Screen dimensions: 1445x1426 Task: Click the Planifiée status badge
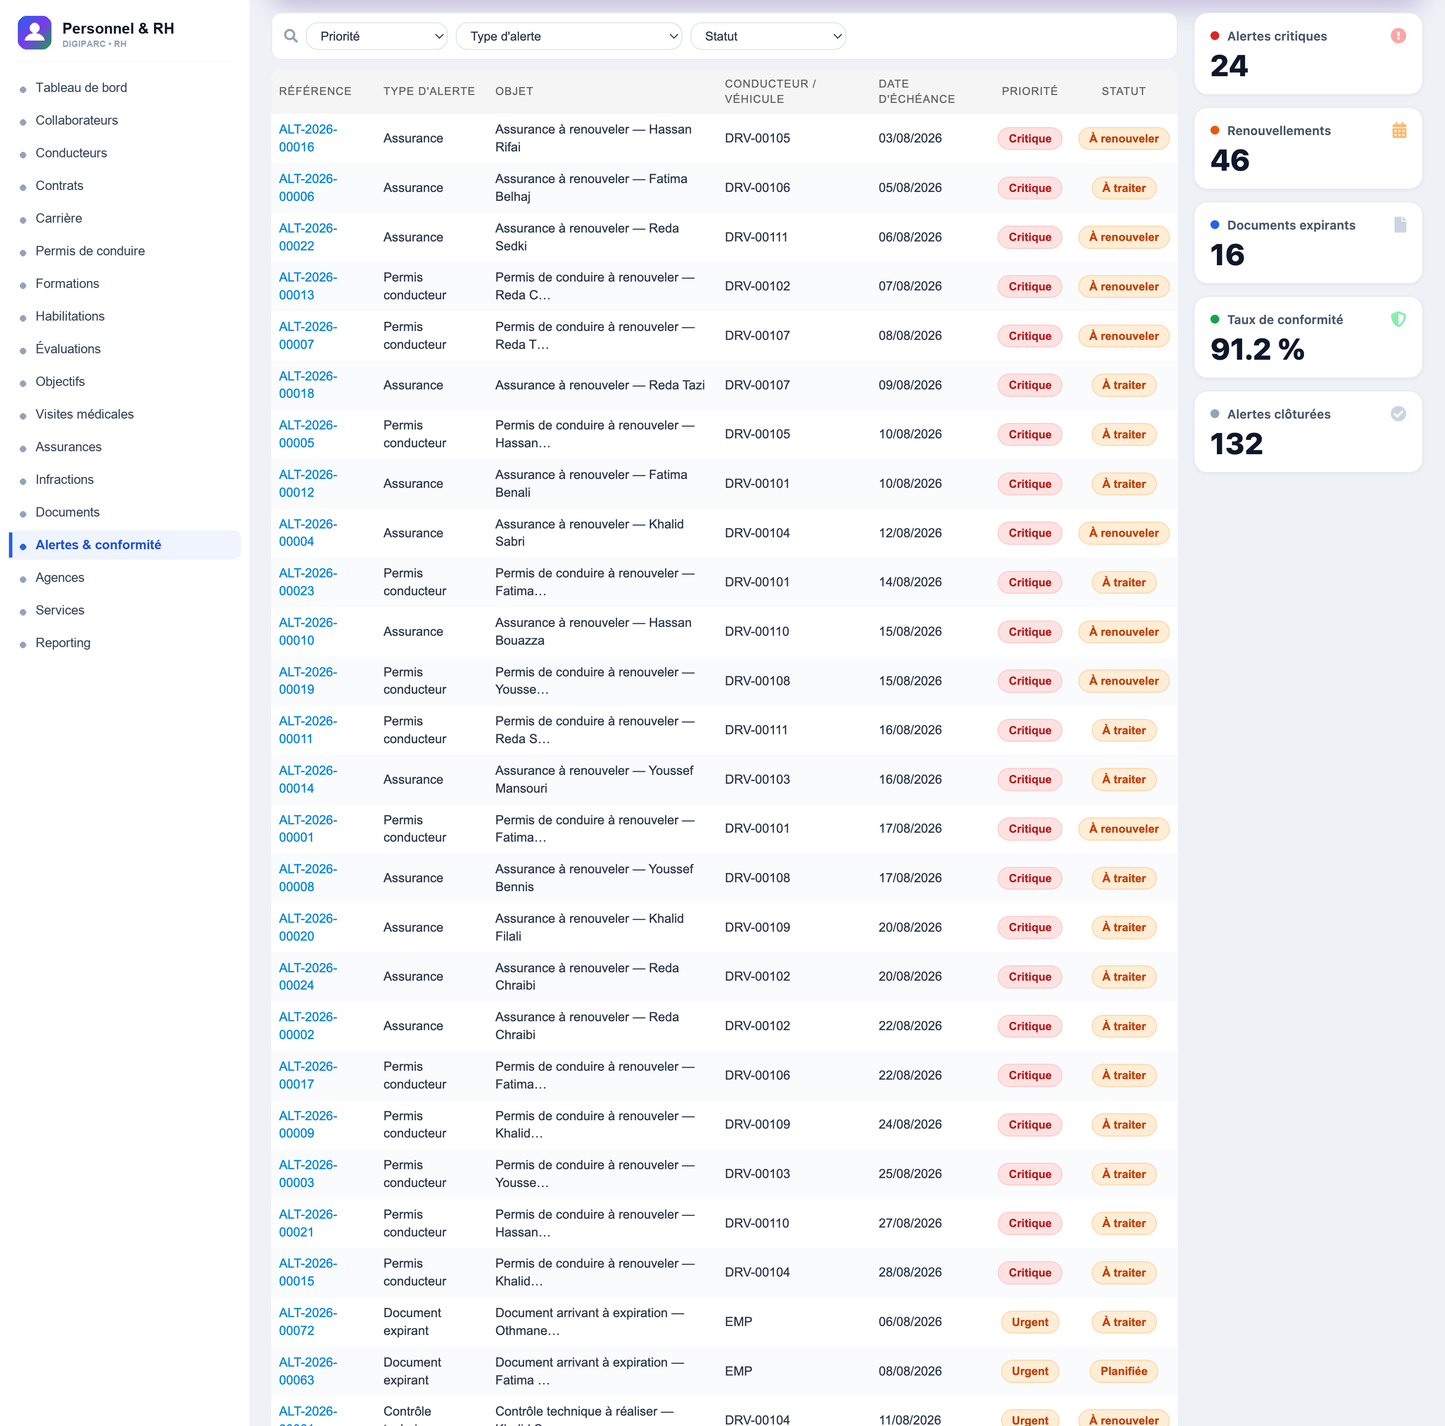pos(1123,1371)
